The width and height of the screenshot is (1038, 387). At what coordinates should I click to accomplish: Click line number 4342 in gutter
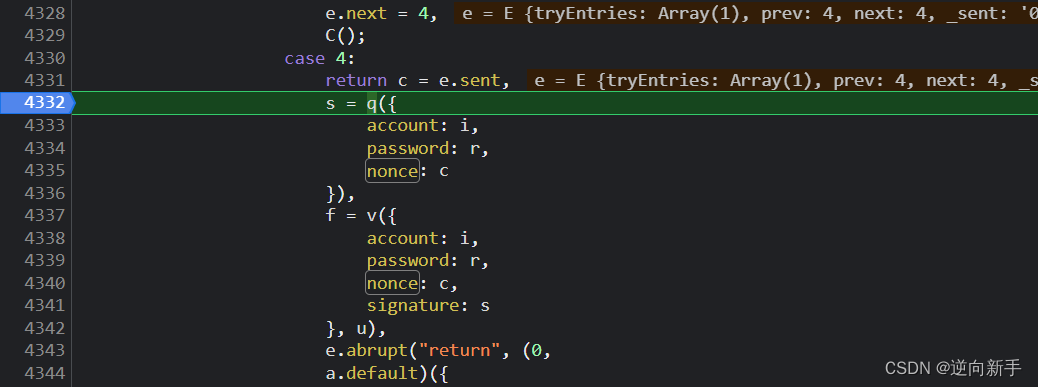coord(45,328)
